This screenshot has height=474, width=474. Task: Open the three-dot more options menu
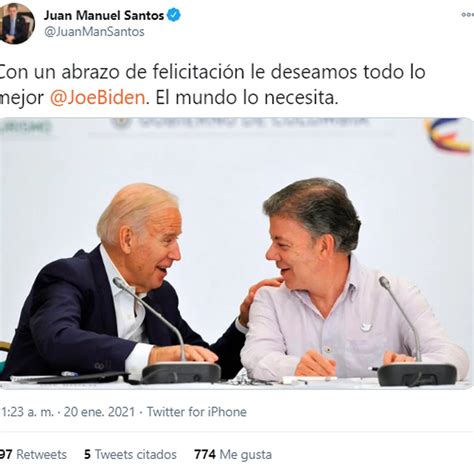[x=467, y=15]
